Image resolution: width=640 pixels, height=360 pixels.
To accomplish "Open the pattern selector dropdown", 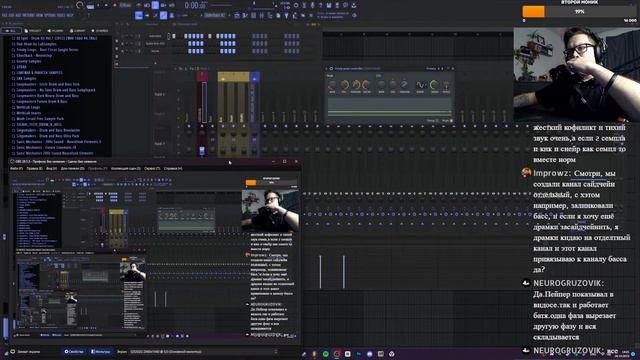I will click(215, 16).
